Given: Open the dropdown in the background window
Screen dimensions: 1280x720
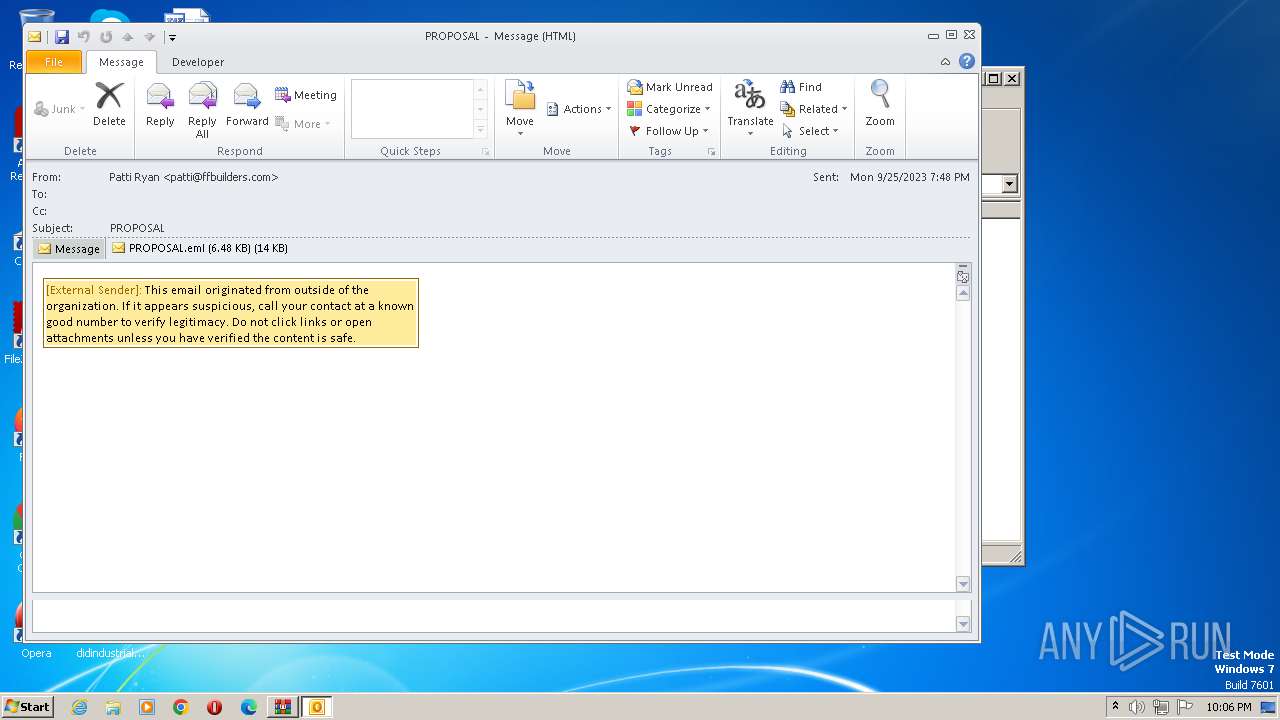Looking at the screenshot, I should [1009, 184].
